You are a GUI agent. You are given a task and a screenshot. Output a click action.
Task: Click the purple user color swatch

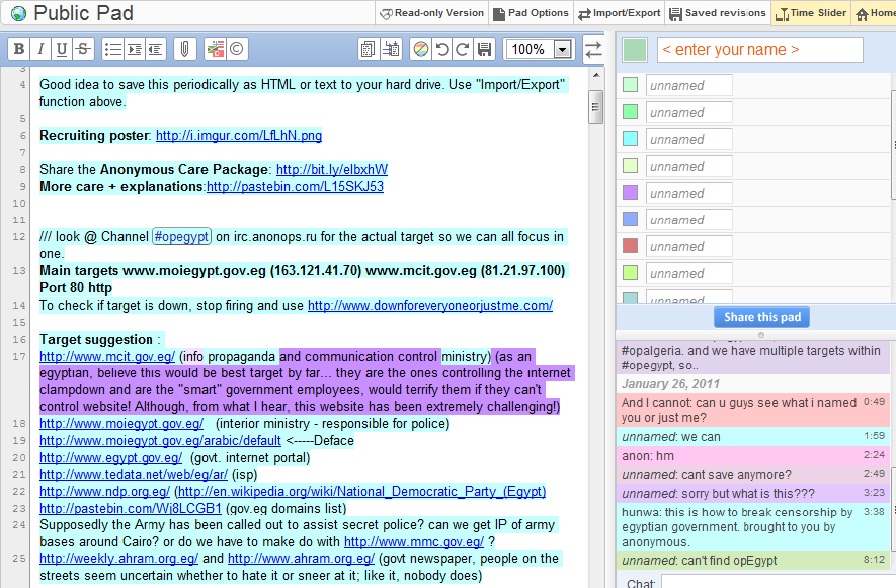click(630, 193)
